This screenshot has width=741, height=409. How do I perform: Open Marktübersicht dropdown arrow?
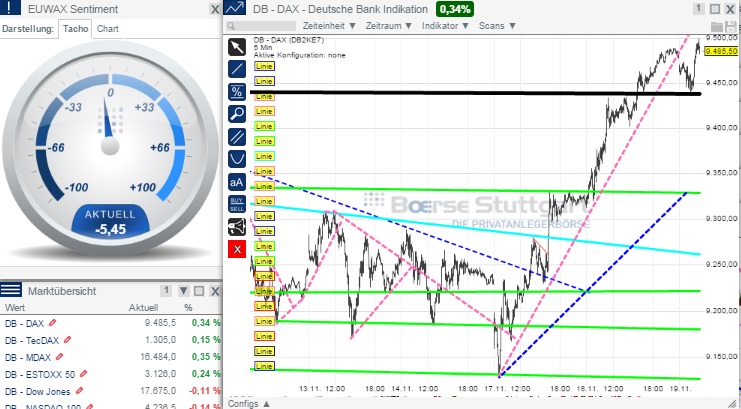(183, 291)
